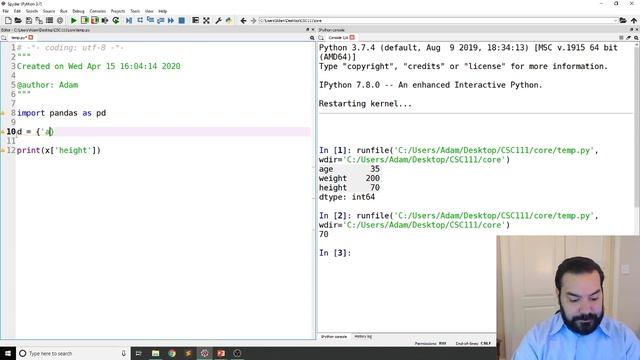
Task: Open the Windows Start menu
Action: [x=8, y=353]
